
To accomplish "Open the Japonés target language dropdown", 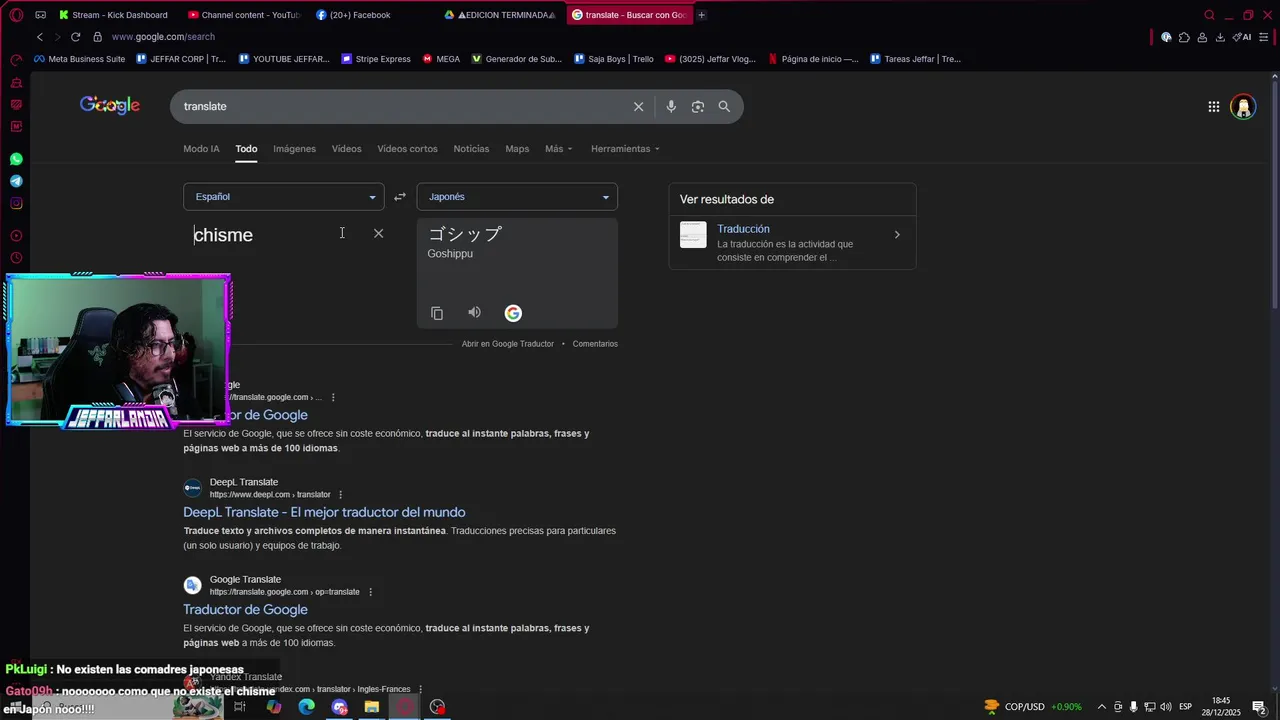I will coord(517,197).
